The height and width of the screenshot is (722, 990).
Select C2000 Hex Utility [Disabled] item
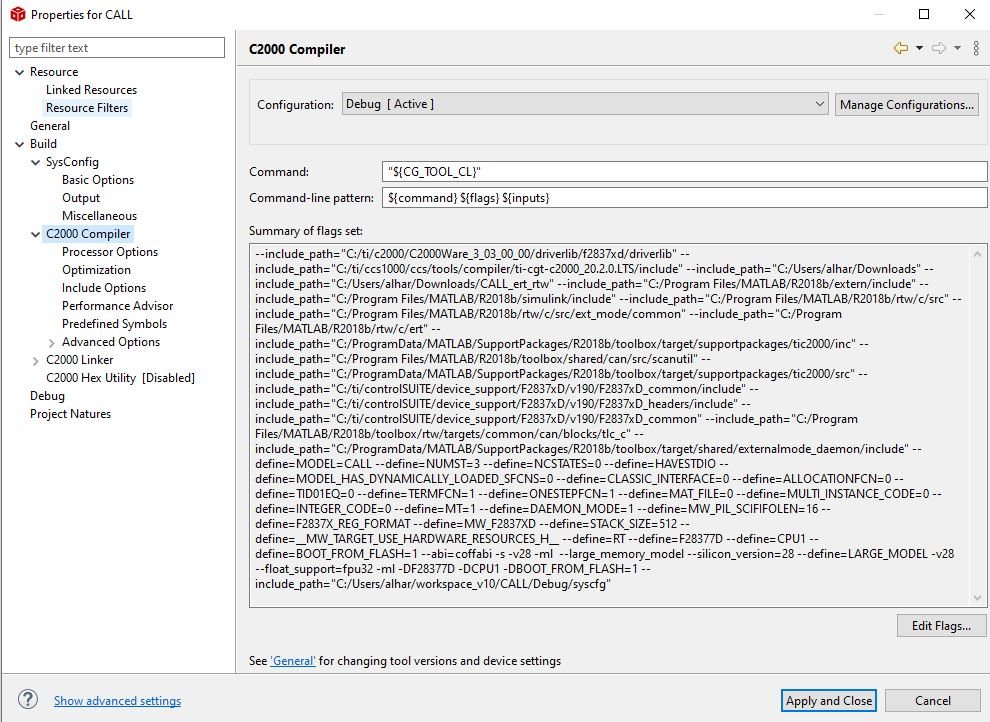(120, 378)
